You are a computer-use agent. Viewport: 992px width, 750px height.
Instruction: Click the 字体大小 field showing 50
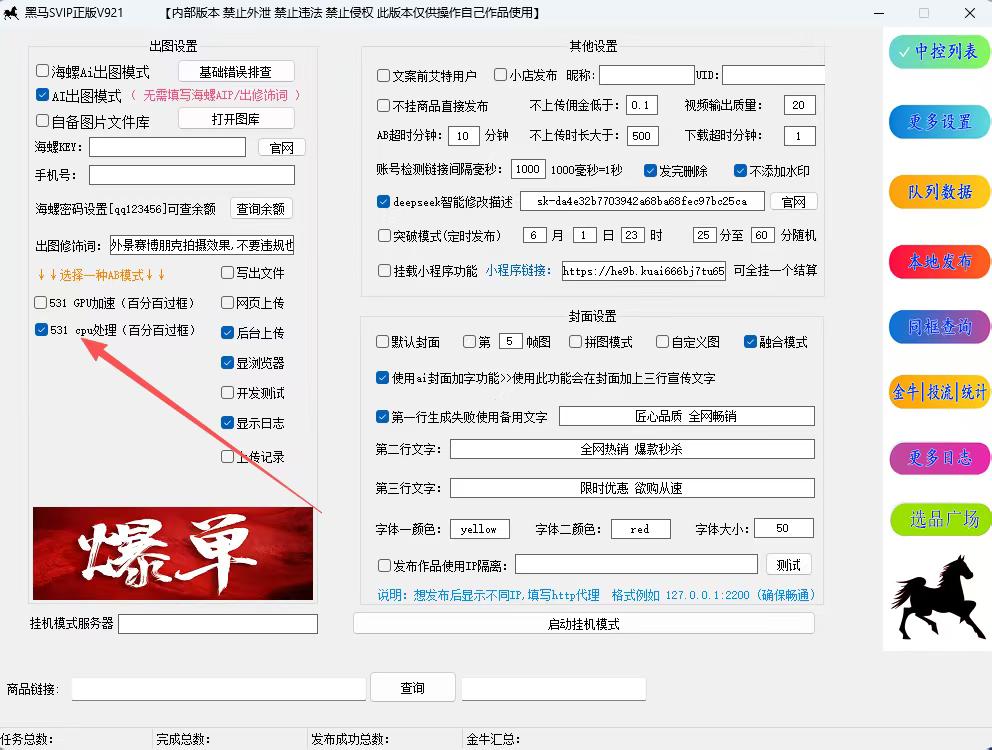click(x=784, y=528)
